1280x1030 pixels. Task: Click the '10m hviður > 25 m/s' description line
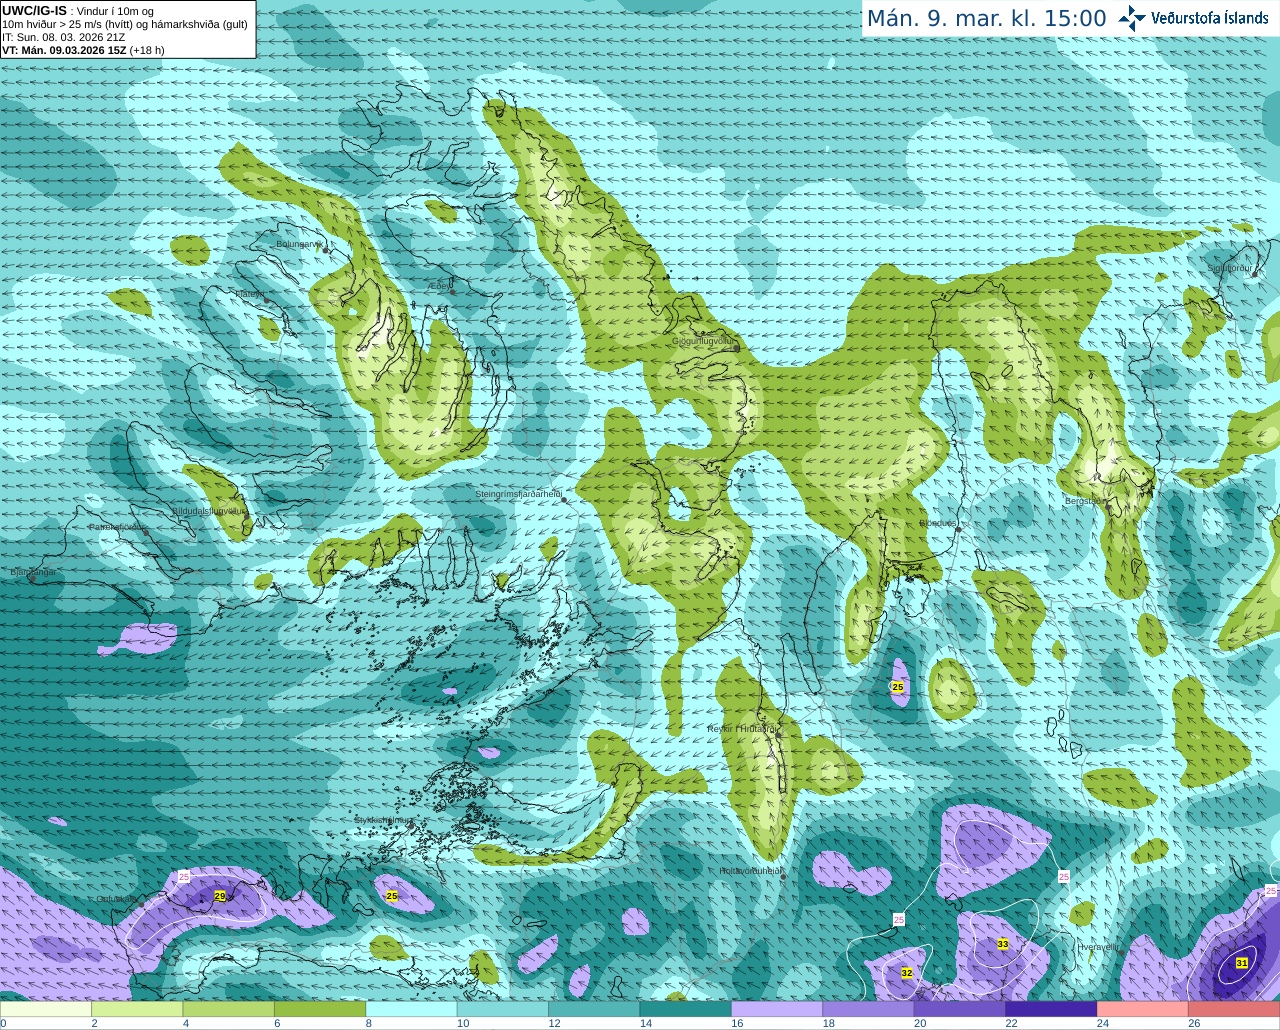tap(124, 24)
